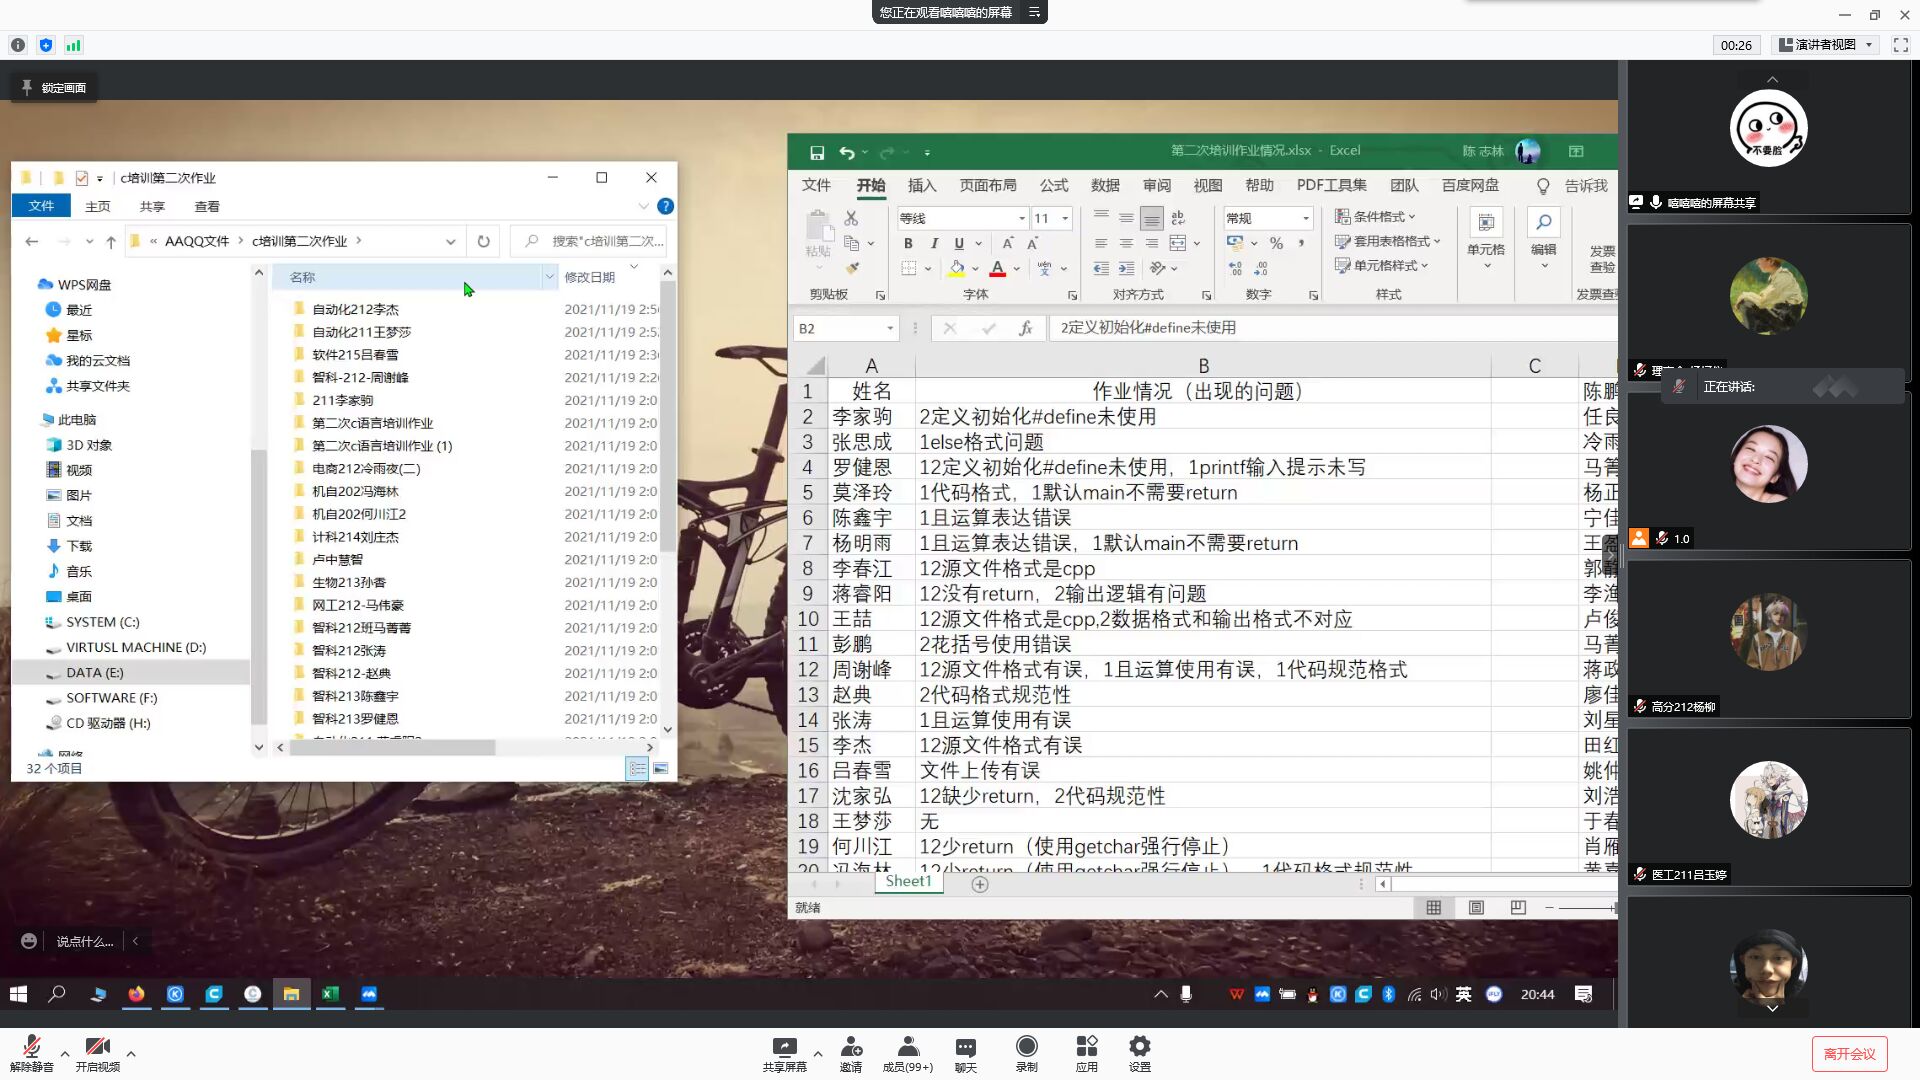Click the 离开会议 leave meeting button
Image resolution: width=1920 pixels, height=1080 pixels.
click(1849, 1052)
